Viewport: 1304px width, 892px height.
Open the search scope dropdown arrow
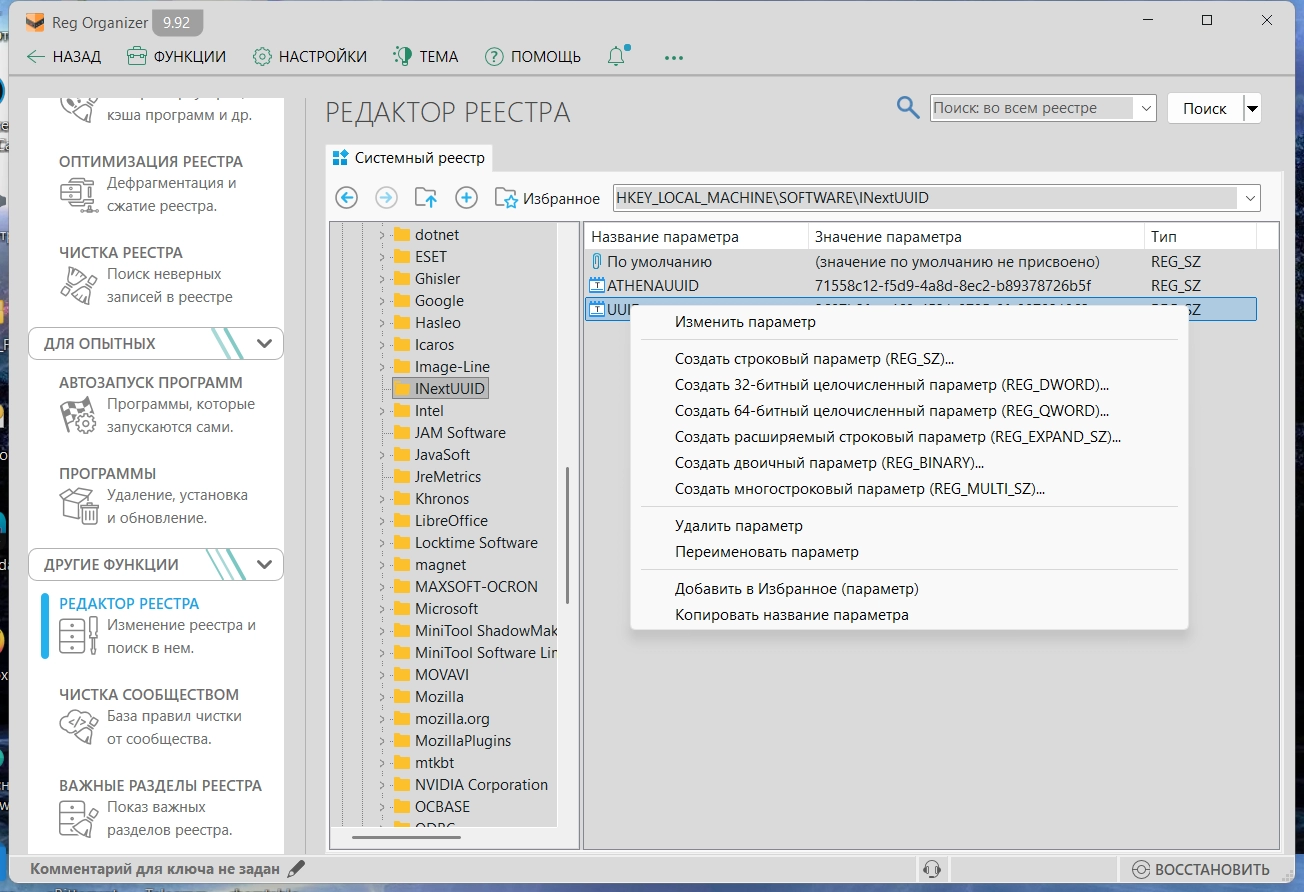pos(1144,108)
